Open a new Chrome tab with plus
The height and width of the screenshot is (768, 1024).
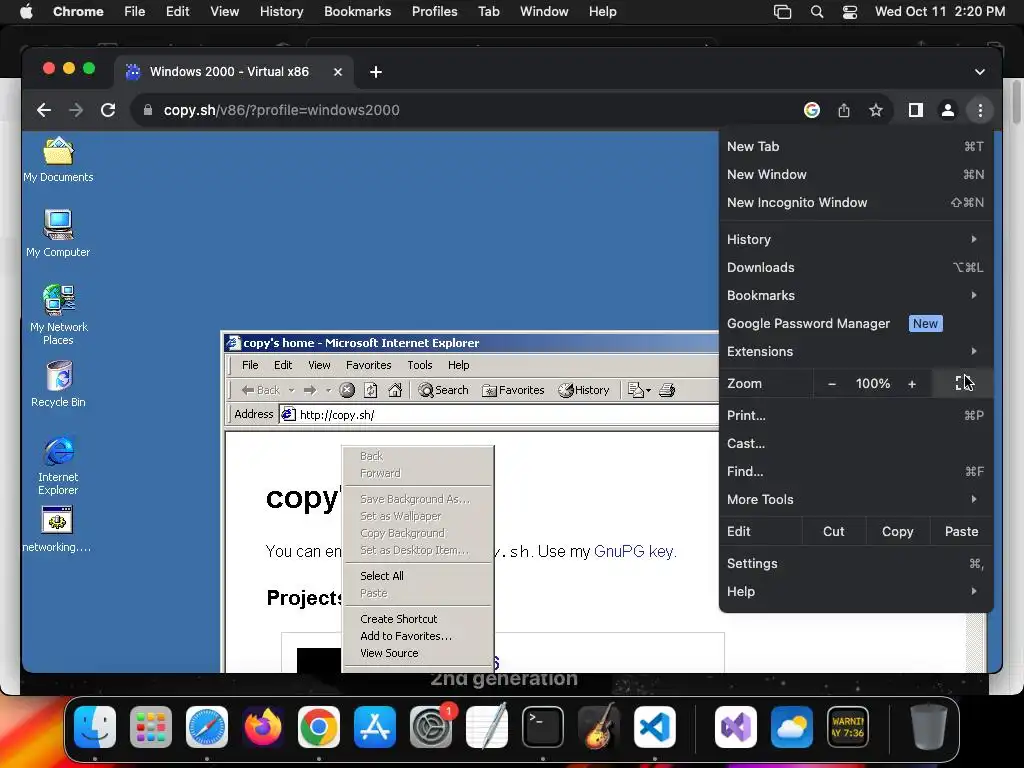coord(376,72)
